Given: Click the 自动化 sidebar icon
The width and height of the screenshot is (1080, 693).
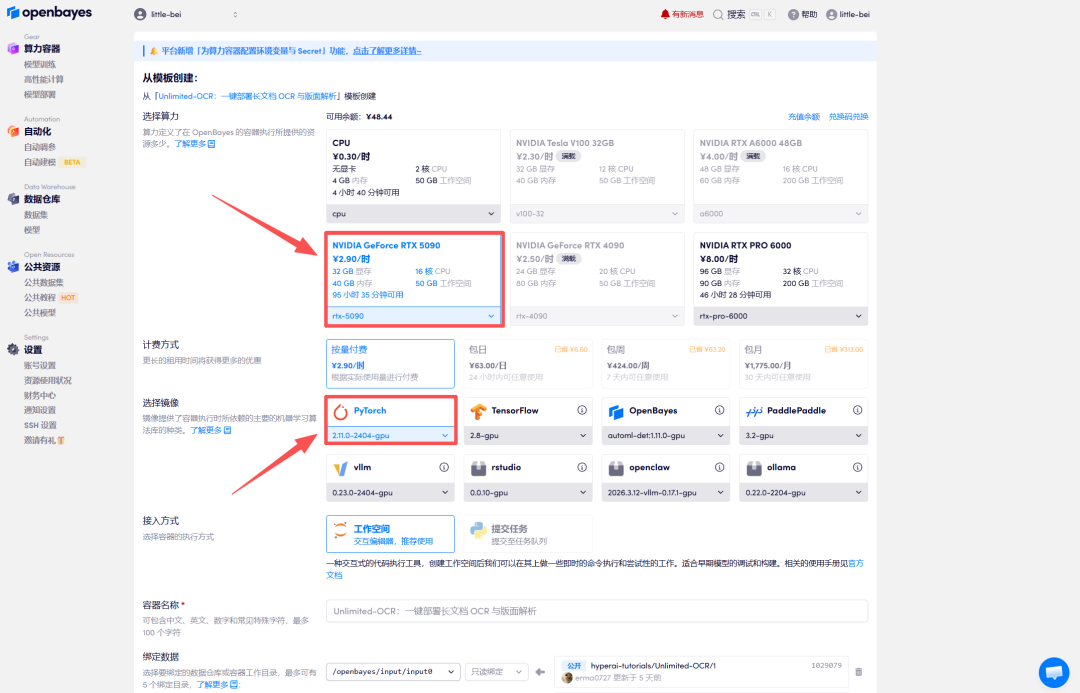Looking at the screenshot, I should pos(13,131).
